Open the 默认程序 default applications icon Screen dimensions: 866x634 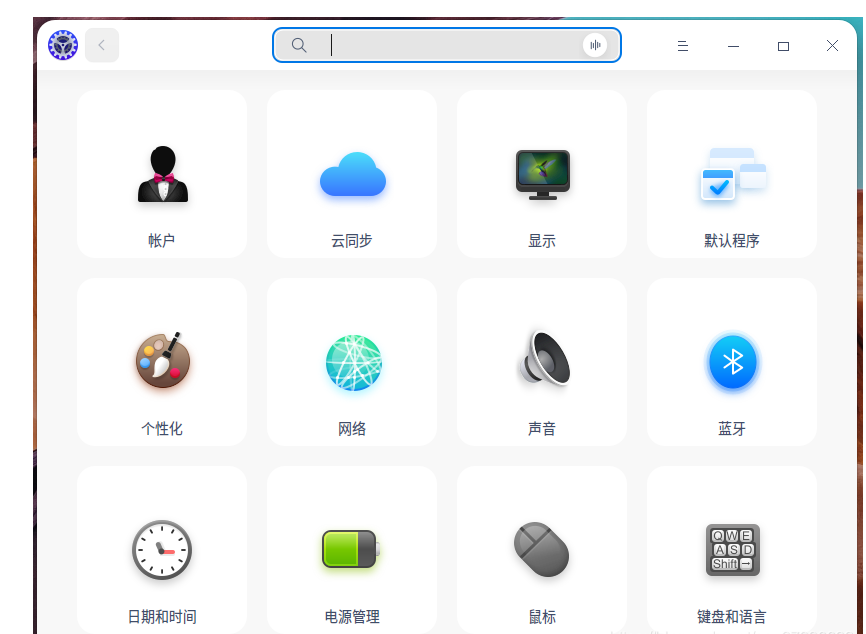click(x=732, y=175)
